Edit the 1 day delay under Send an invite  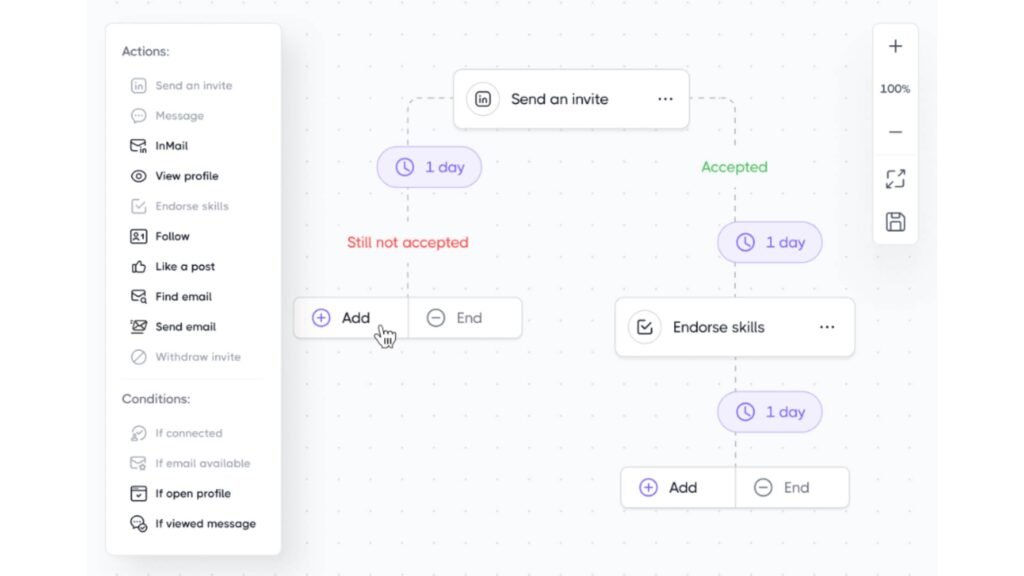(429, 167)
